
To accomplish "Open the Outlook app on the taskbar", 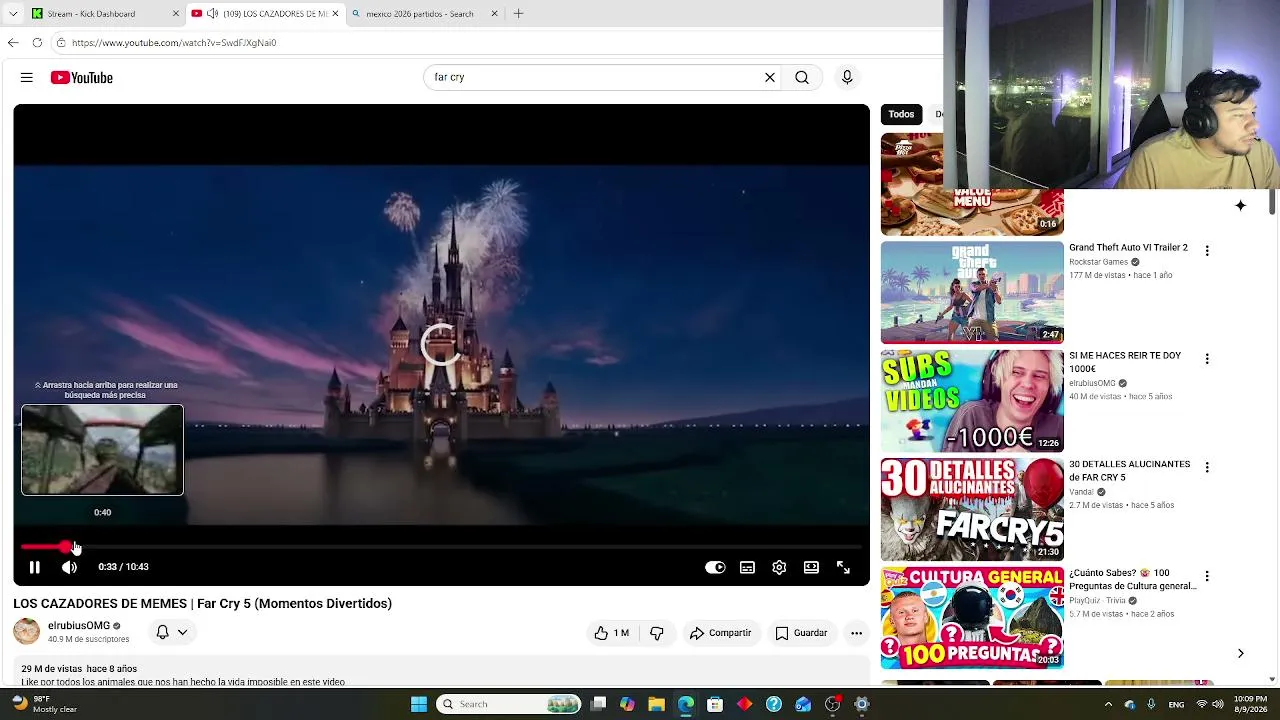I will 803,704.
